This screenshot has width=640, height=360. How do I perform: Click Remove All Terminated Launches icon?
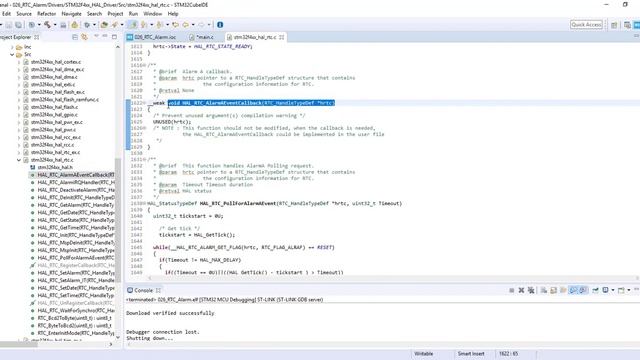tap(531, 290)
